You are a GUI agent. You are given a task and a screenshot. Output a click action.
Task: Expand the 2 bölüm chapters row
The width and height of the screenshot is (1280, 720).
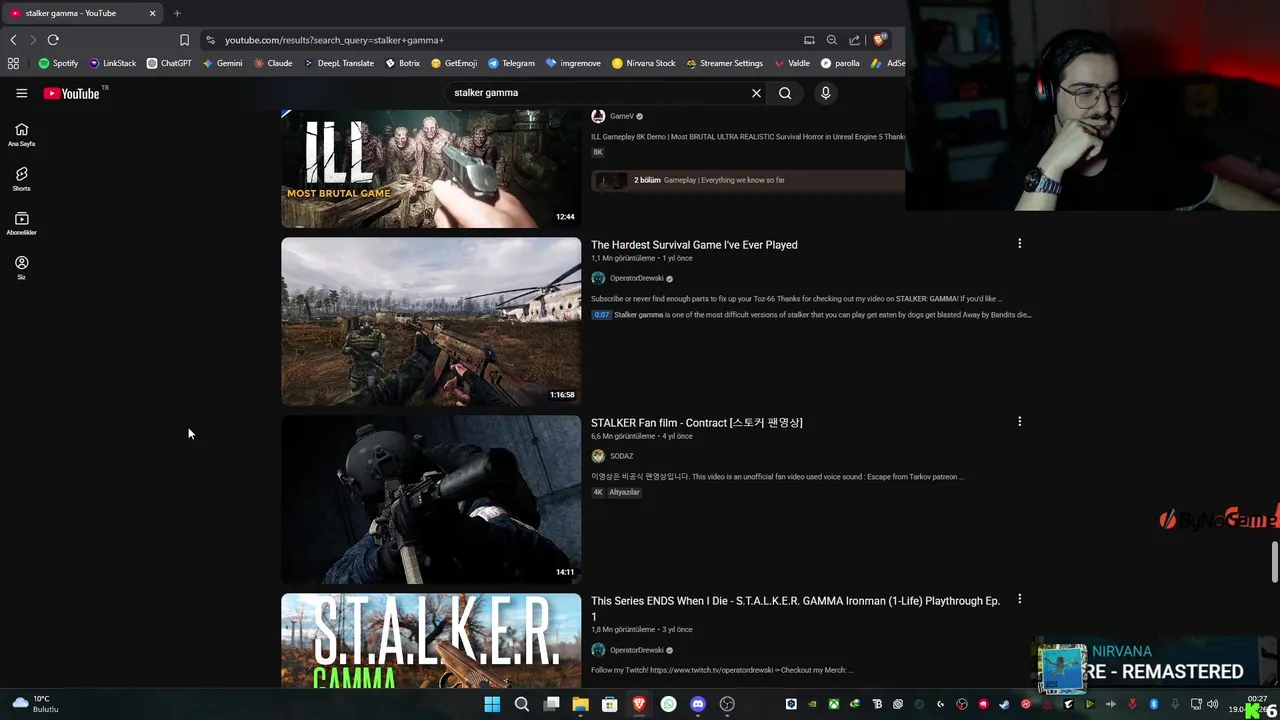coord(748,180)
